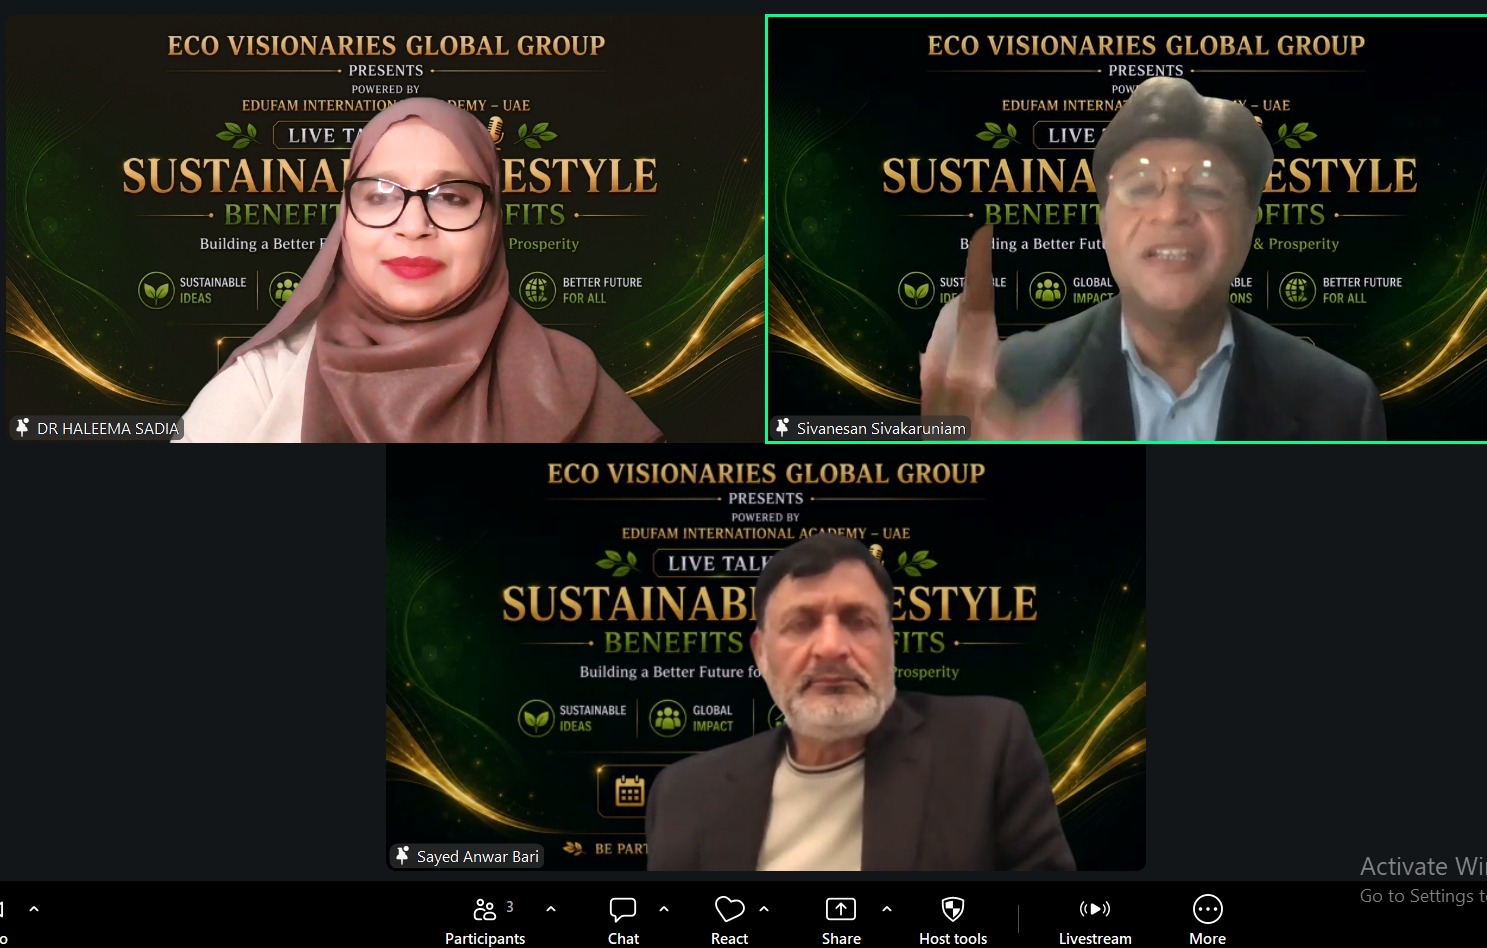The width and height of the screenshot is (1487, 948).
Task: Open the Participants panel
Action: 485,920
